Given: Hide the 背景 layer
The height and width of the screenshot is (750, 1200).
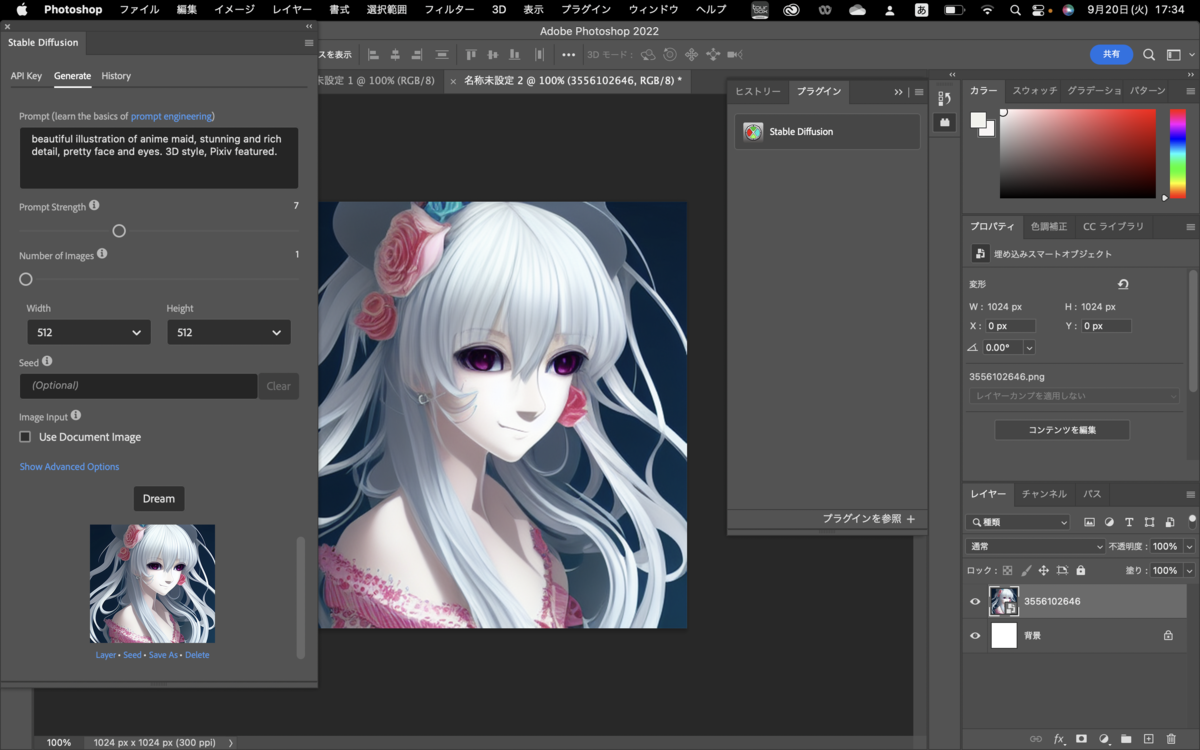Looking at the screenshot, I should [x=975, y=635].
